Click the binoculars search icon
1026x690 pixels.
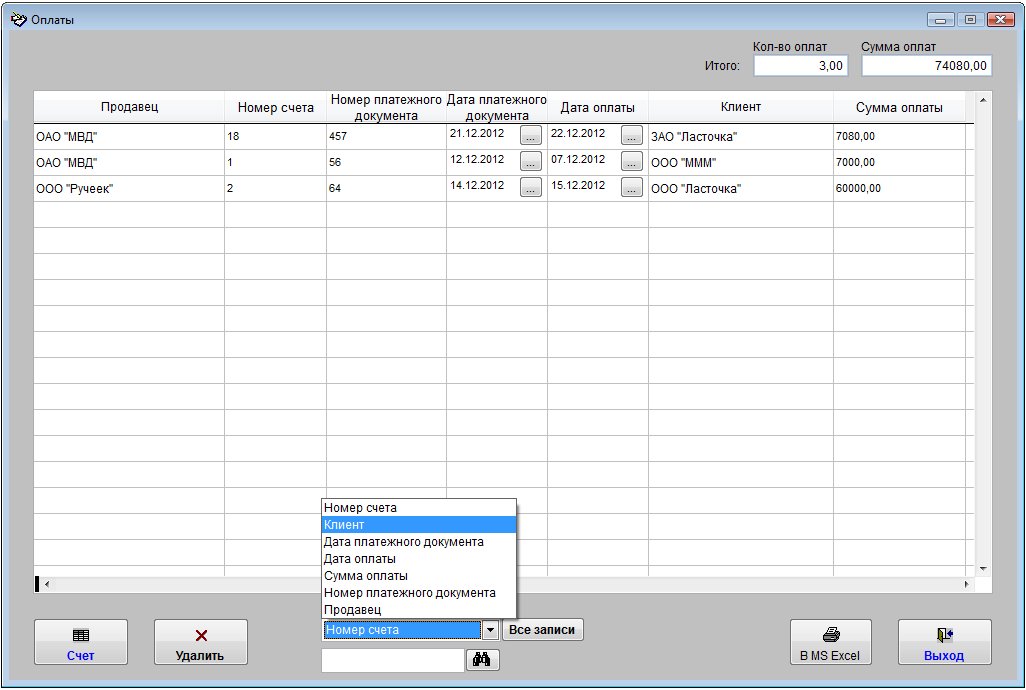[483, 659]
